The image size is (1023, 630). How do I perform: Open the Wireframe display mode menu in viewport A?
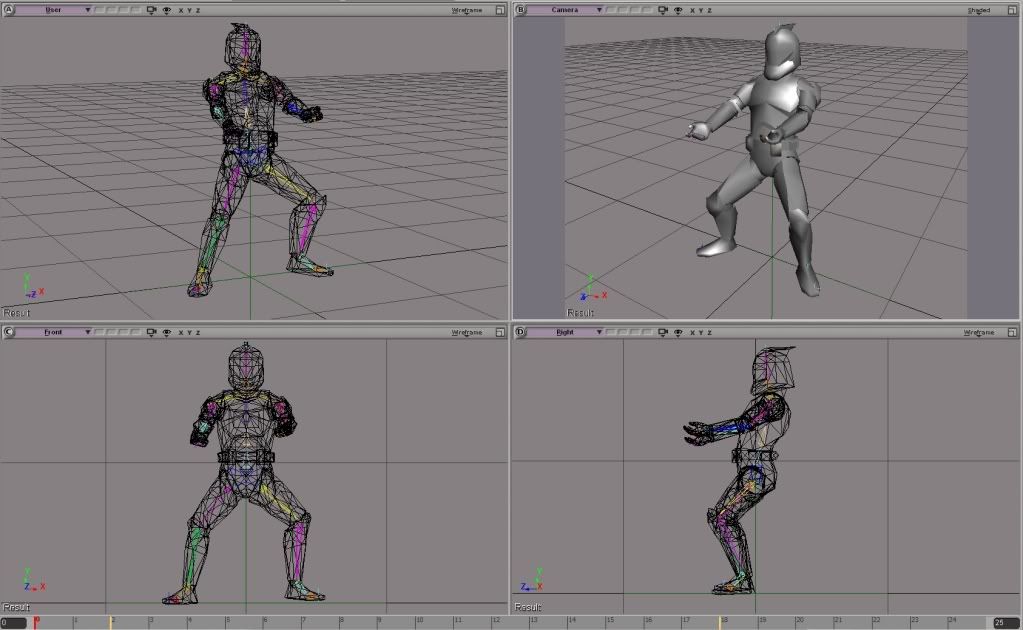(466, 10)
